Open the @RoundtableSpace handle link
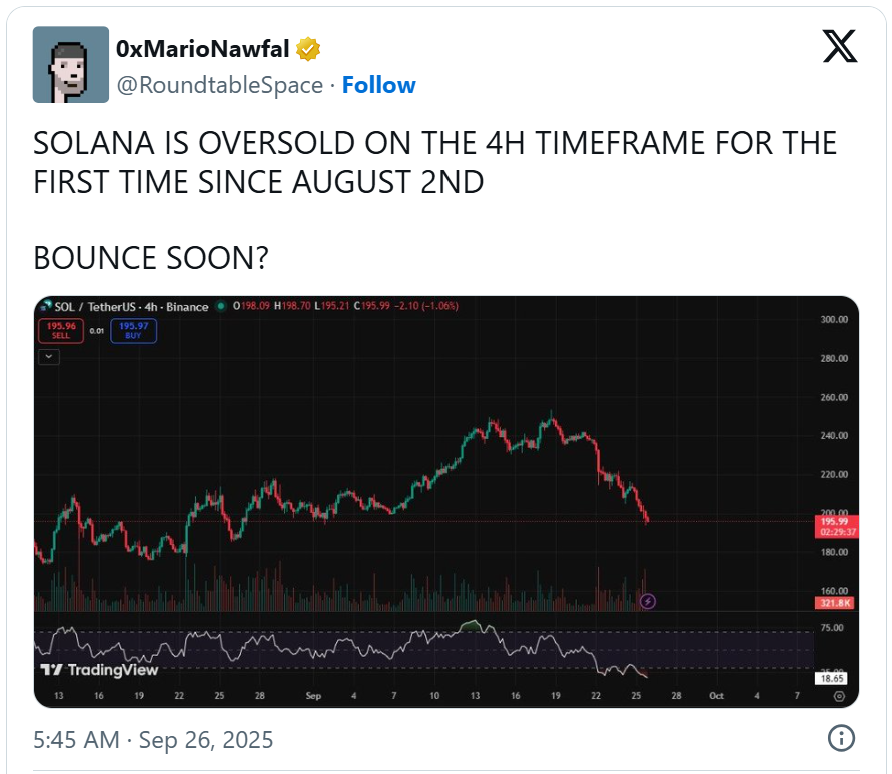This screenshot has width=892, height=774. point(219,85)
